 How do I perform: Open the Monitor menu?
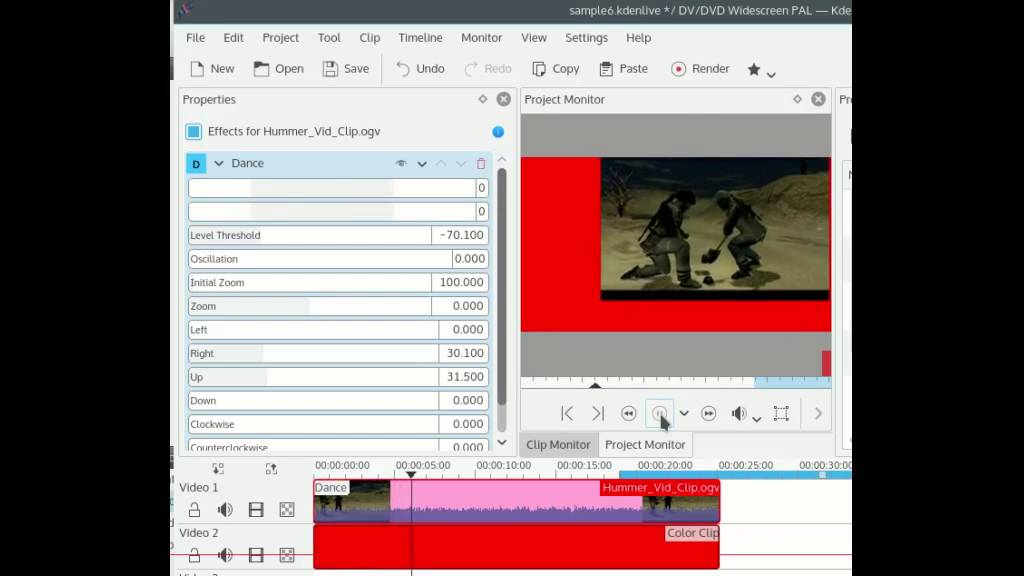481,38
